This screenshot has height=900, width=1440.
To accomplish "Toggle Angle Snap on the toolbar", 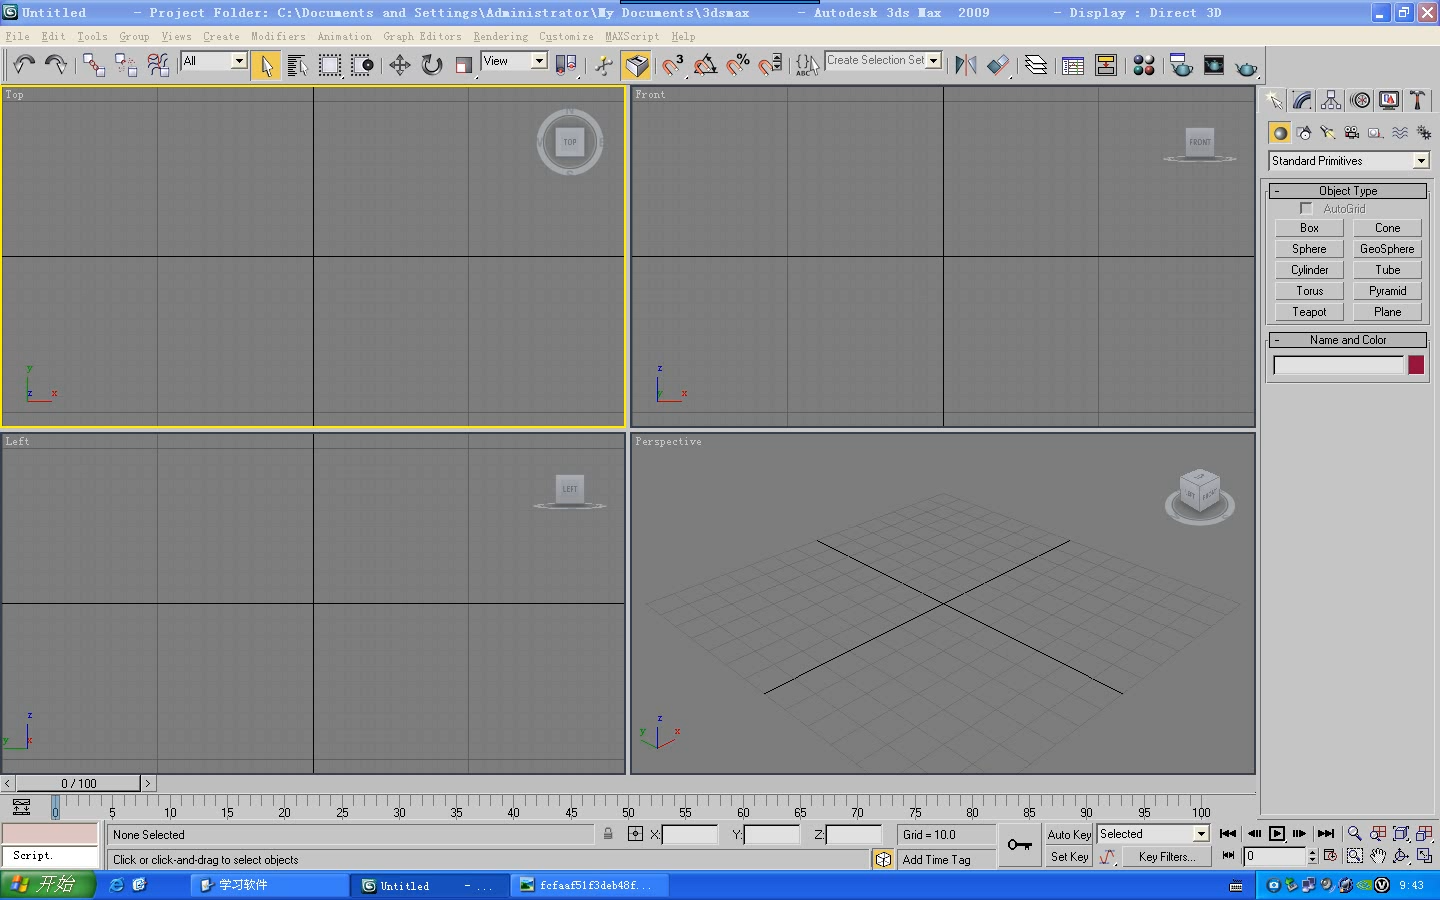I will tap(705, 66).
